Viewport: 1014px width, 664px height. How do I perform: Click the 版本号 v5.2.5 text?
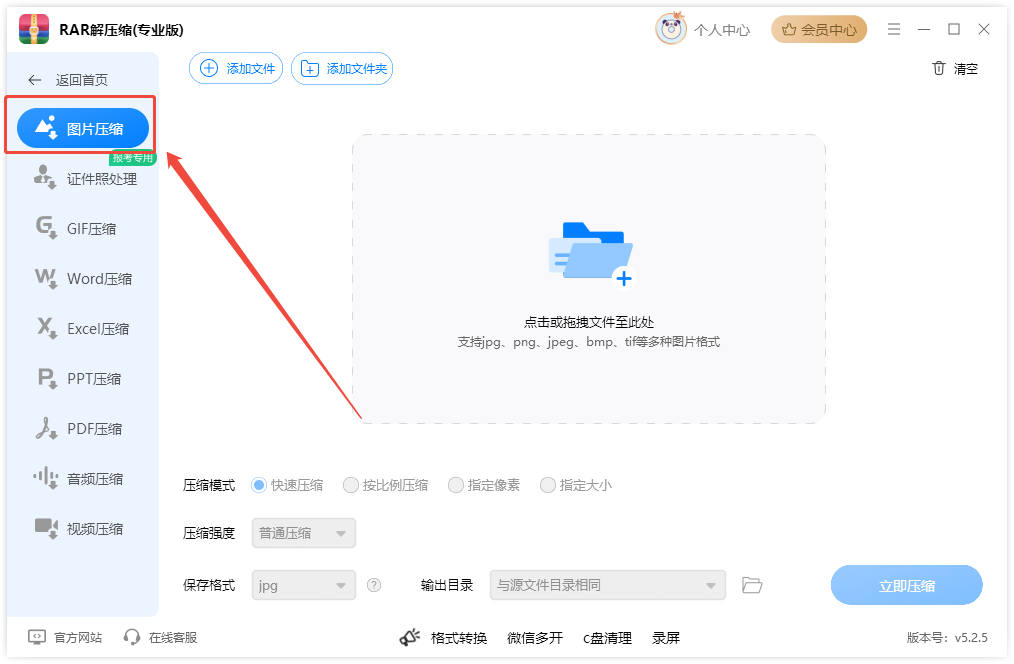tap(947, 638)
